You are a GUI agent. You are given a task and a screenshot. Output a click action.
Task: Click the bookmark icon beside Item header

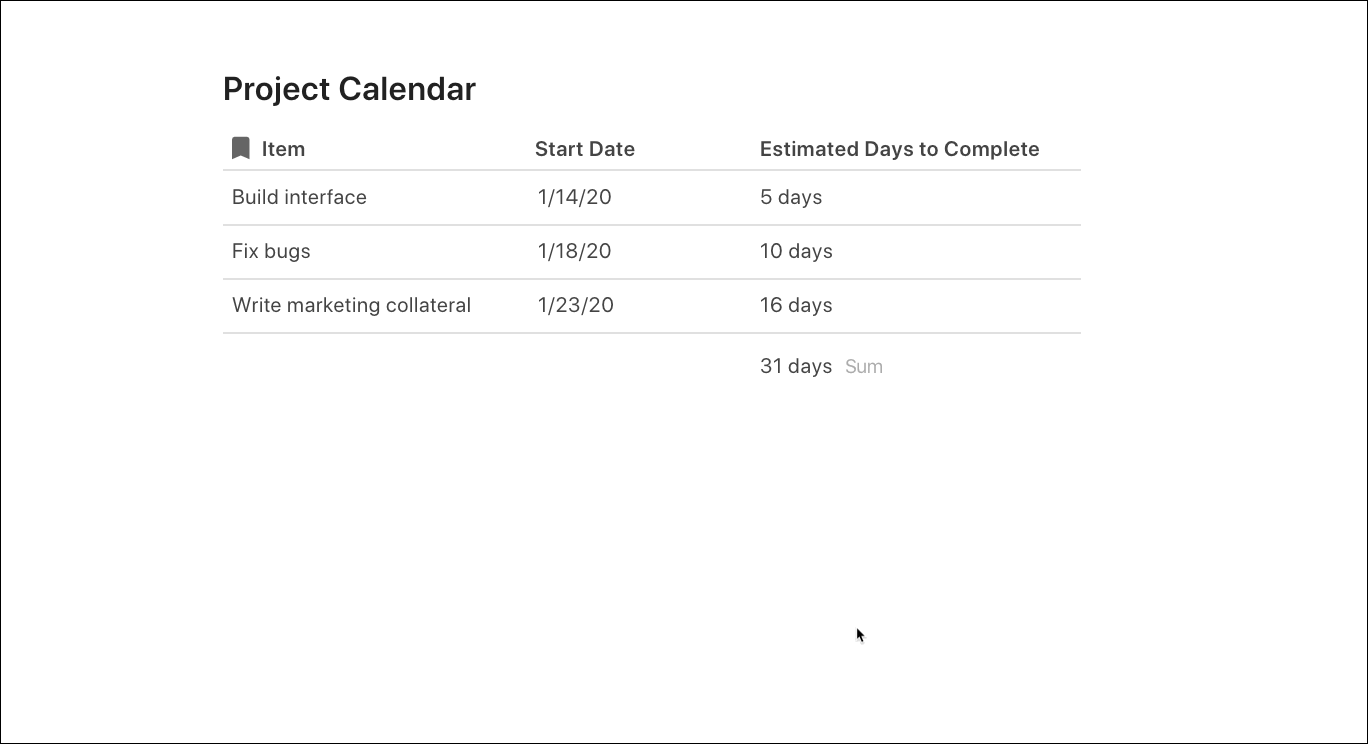pos(240,149)
